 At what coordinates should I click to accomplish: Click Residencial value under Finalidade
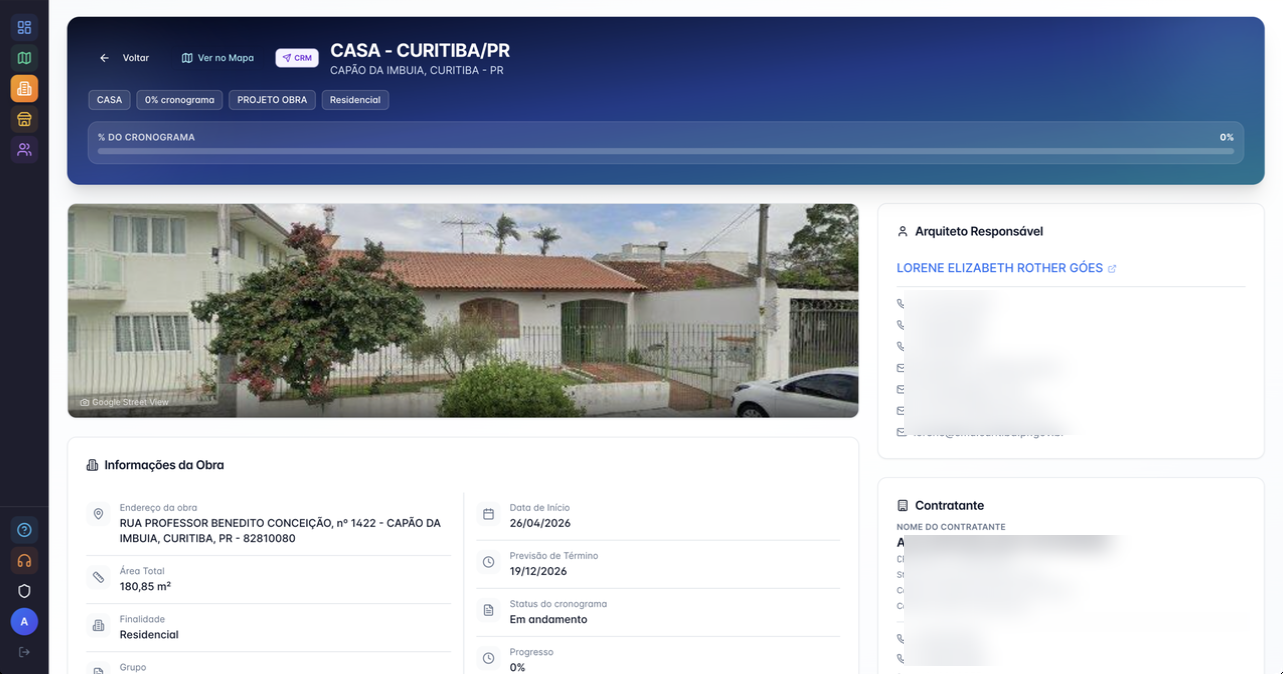(149, 635)
